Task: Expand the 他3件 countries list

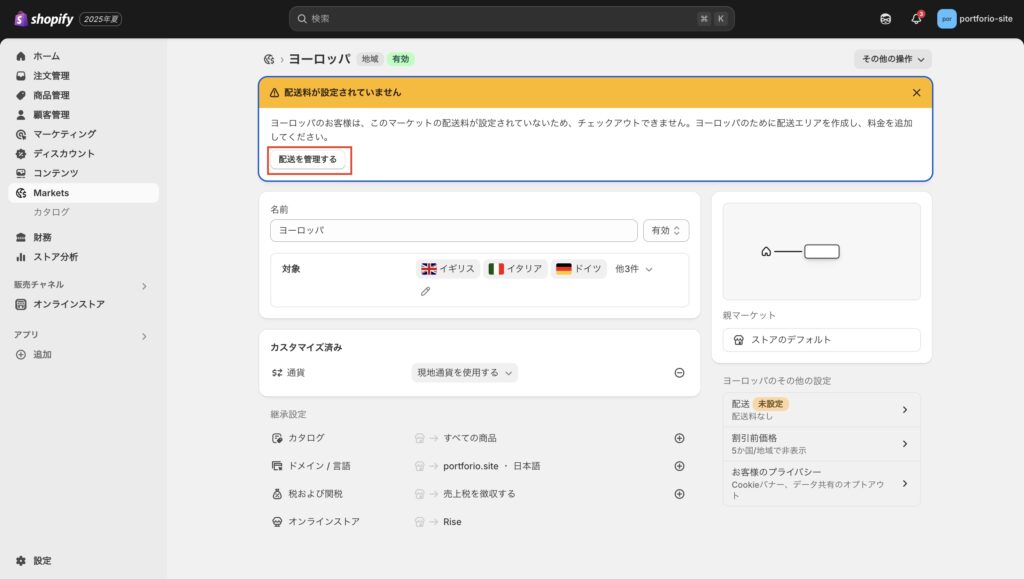Action: [634, 269]
